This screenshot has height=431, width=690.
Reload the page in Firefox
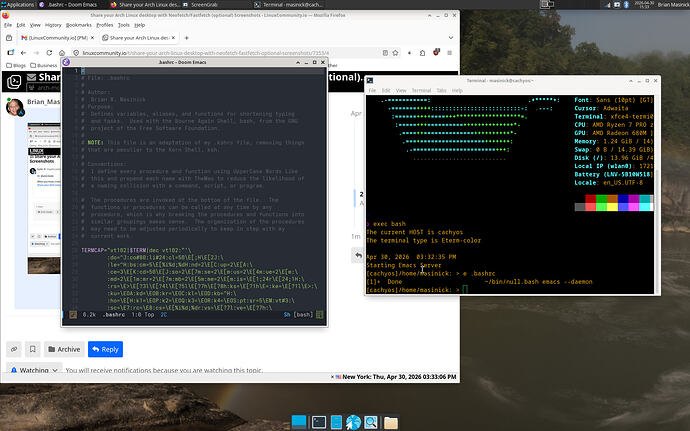point(49,53)
